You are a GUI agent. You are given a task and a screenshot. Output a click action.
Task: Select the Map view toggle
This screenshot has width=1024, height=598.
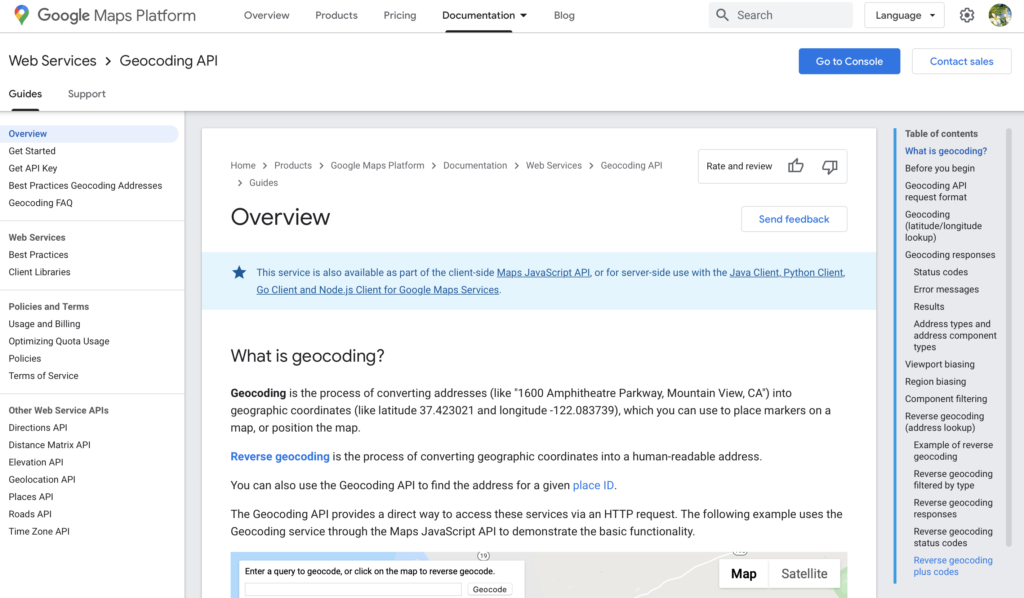(744, 573)
